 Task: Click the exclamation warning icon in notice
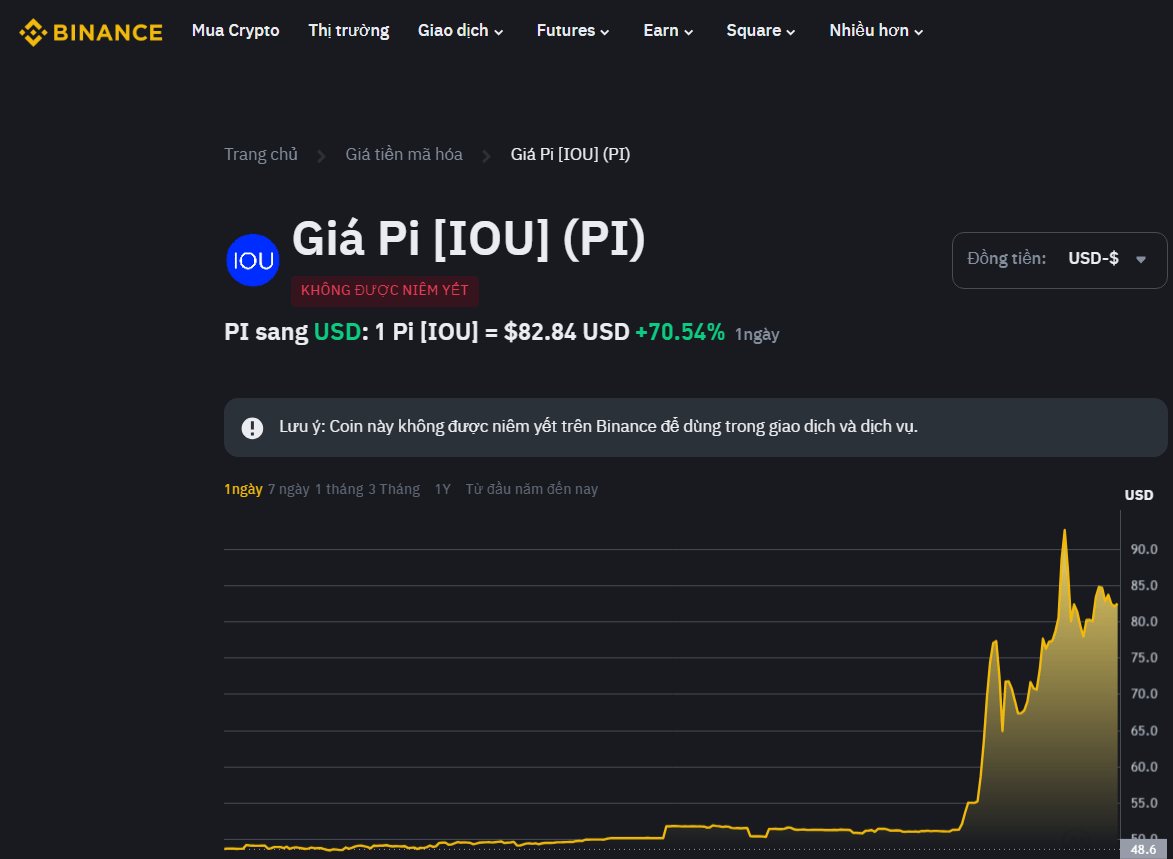pyautogui.click(x=252, y=428)
